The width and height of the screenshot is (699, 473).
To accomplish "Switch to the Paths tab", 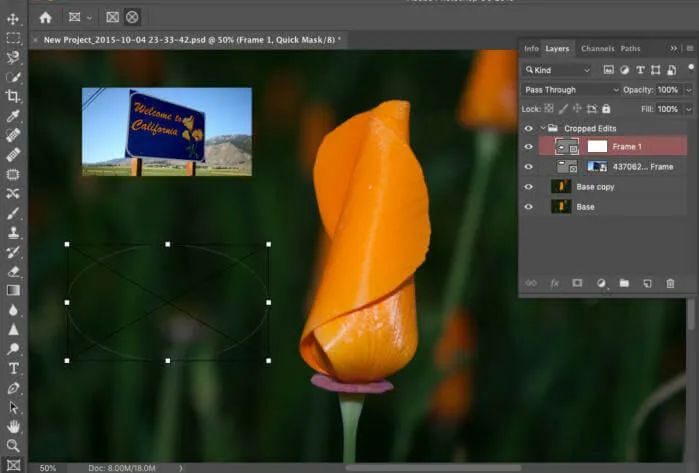I will click(630, 48).
